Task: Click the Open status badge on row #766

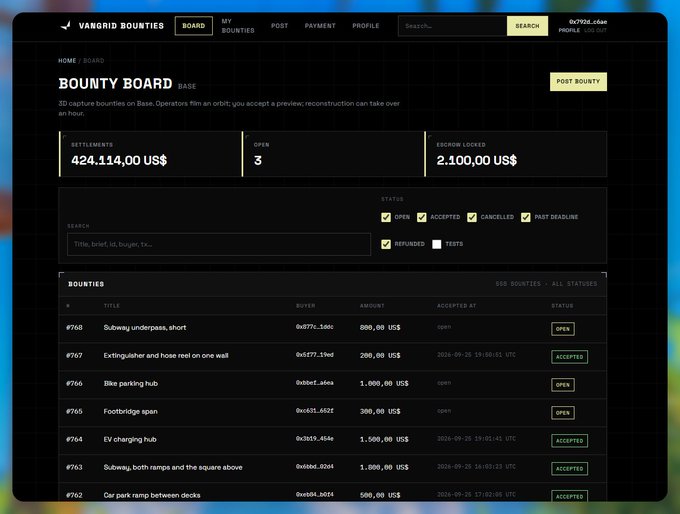Action: (562, 385)
